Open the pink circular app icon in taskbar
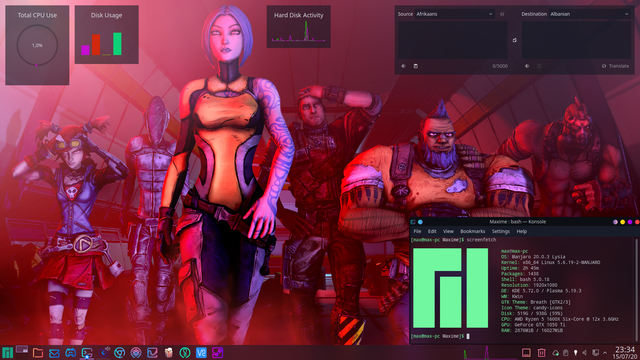Image resolution: width=640 pixels, height=360 pixels. coord(136,353)
